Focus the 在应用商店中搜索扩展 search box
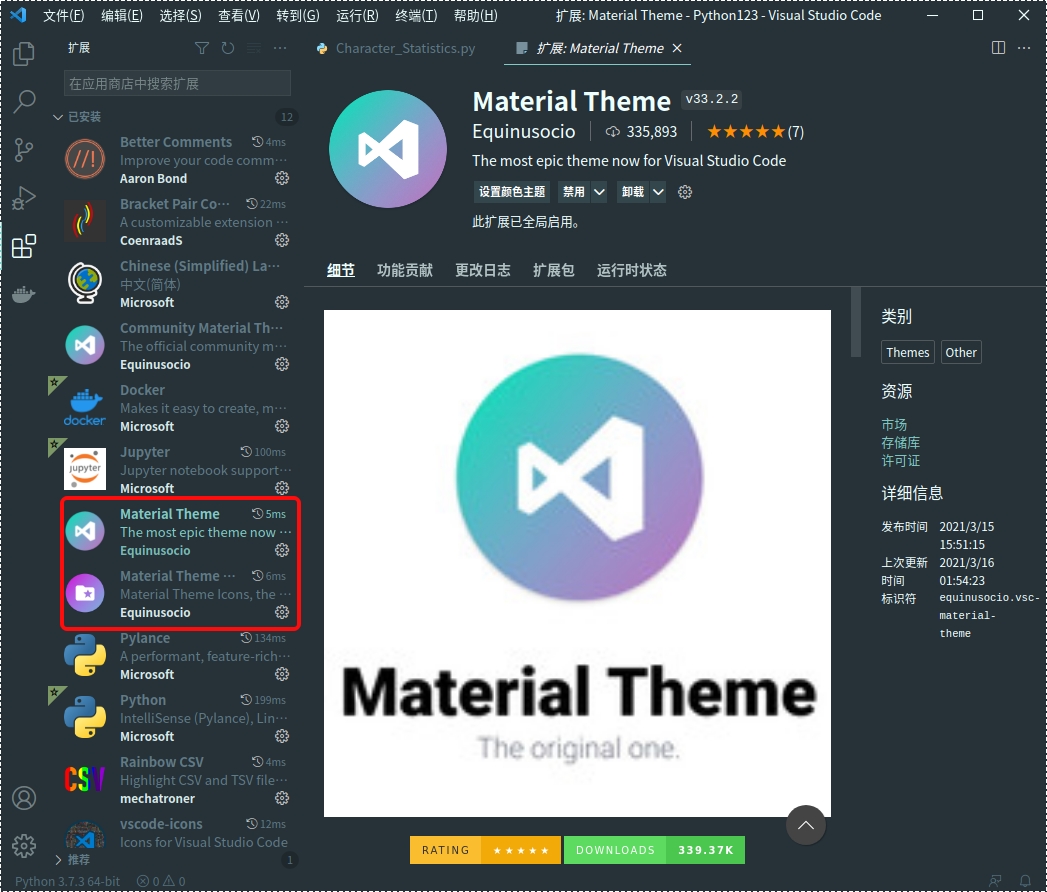Screen dimensions: 1047x892 (x=177, y=84)
